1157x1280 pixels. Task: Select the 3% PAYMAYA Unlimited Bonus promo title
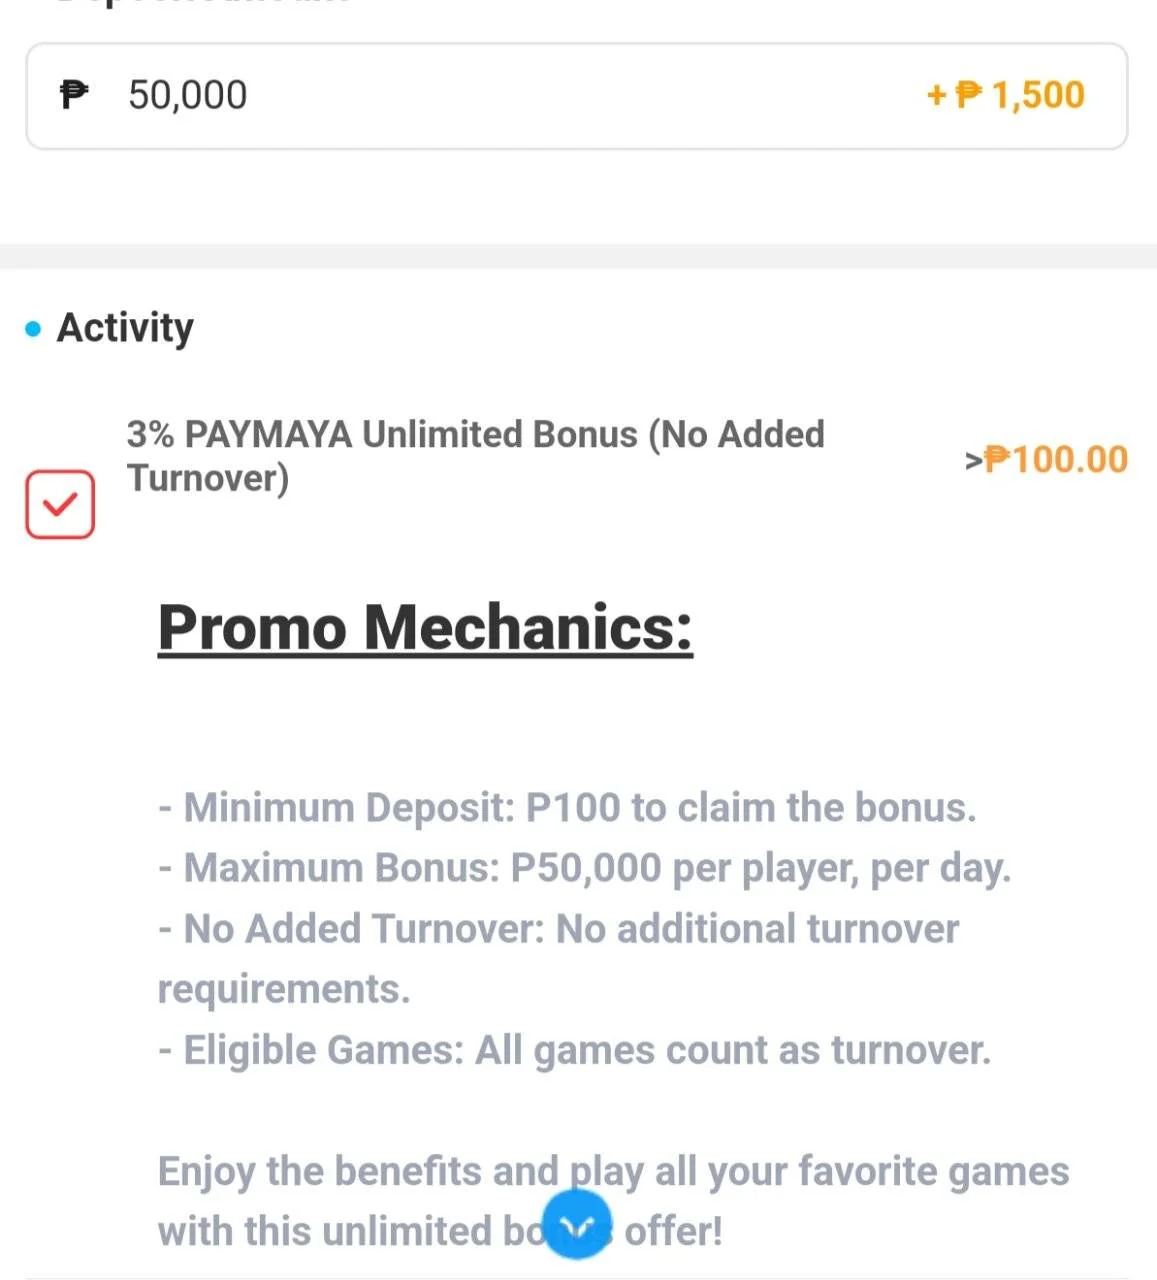475,456
